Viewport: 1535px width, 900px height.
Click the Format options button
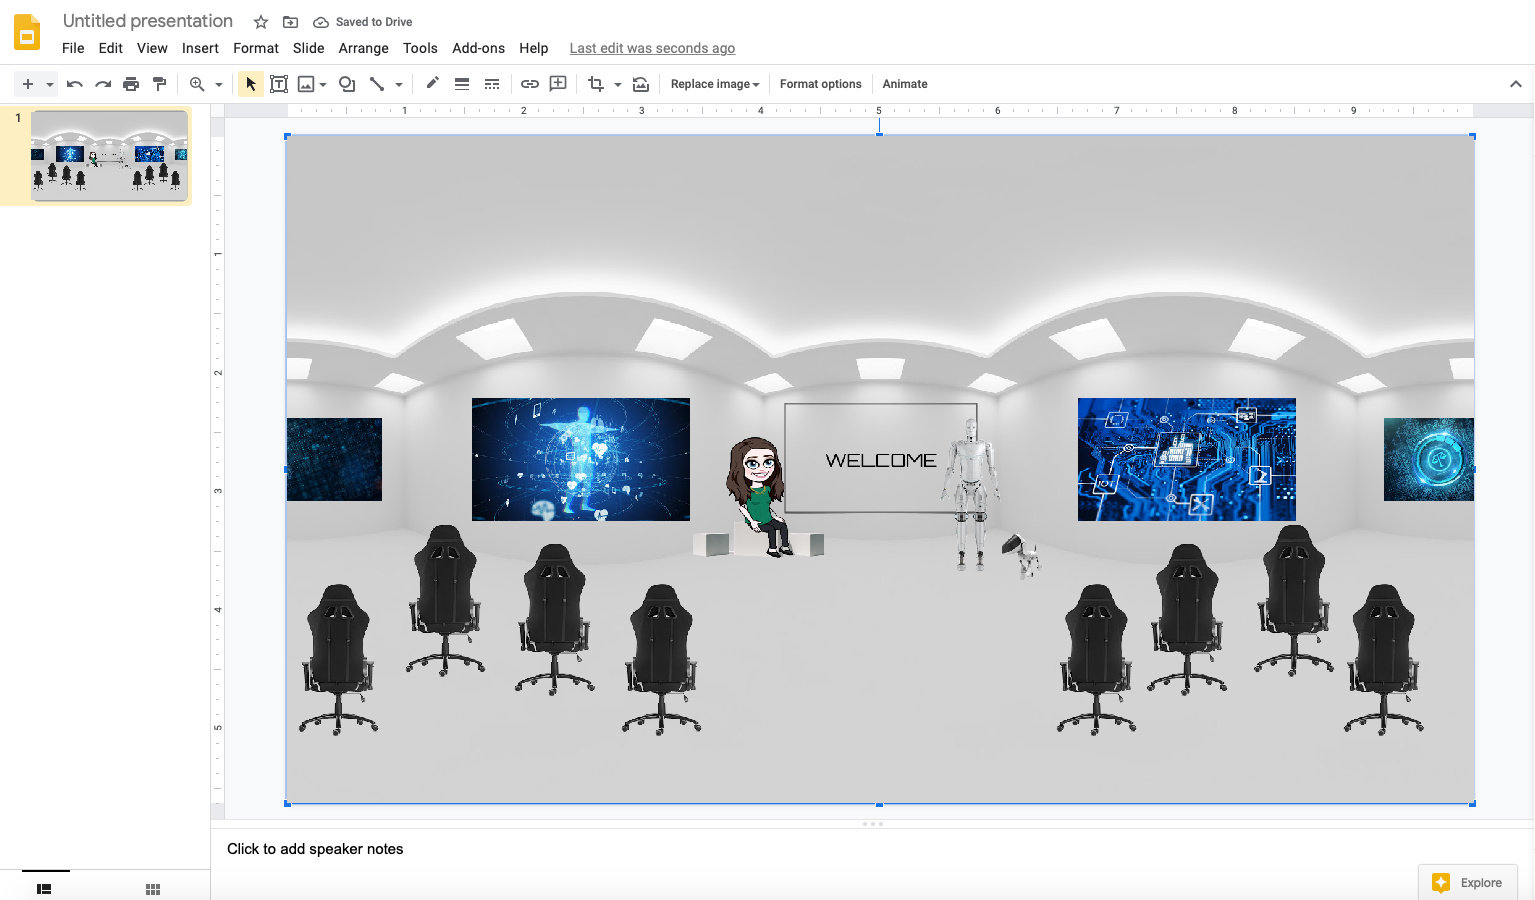[820, 83]
